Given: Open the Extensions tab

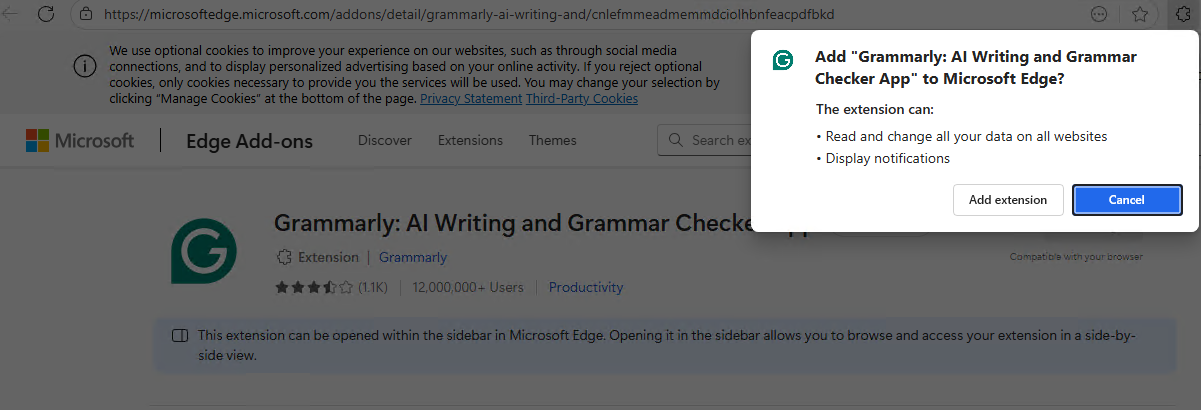Looking at the screenshot, I should pyautogui.click(x=470, y=141).
